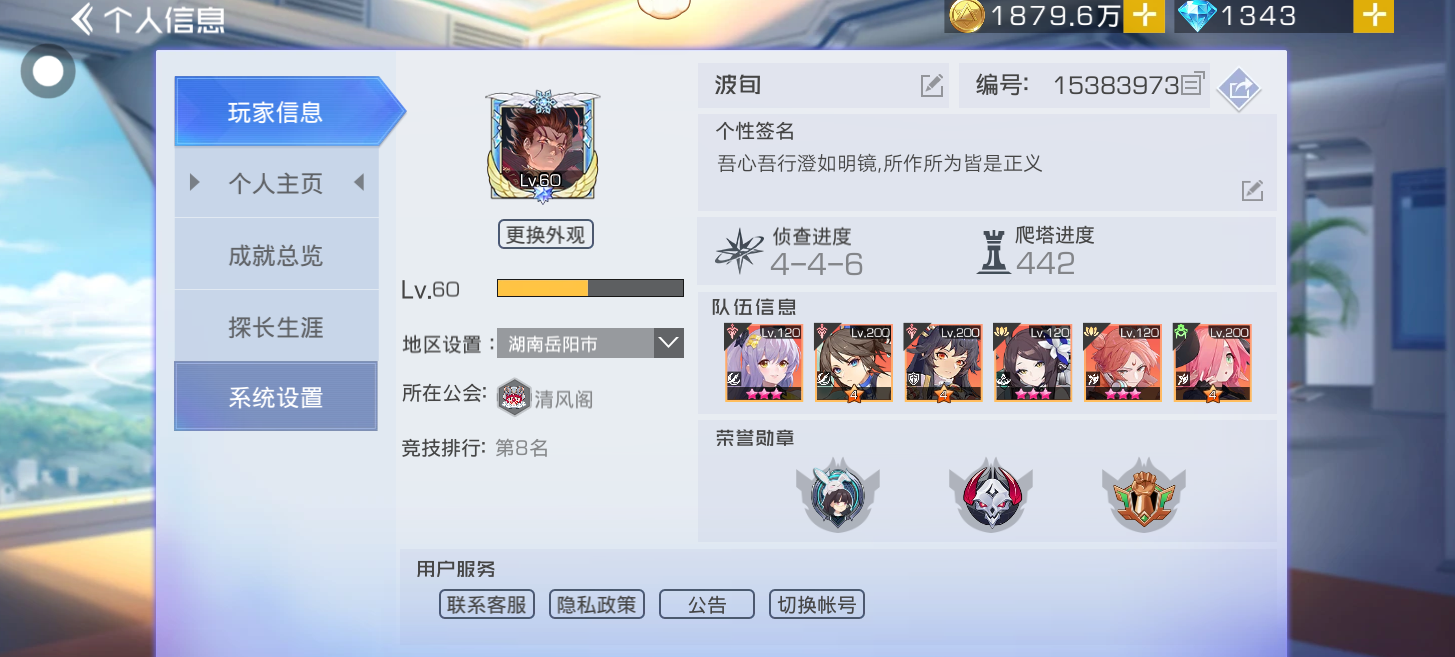Collapse 个人主页 using the right-side arrow
Viewport: 1455px width, 657px height.
[359, 183]
